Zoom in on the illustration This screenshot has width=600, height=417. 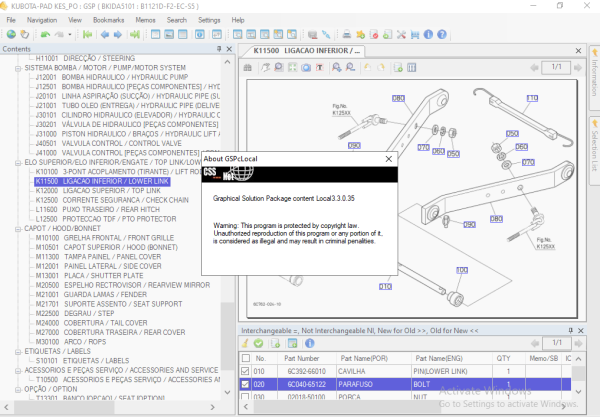[x=337, y=68]
